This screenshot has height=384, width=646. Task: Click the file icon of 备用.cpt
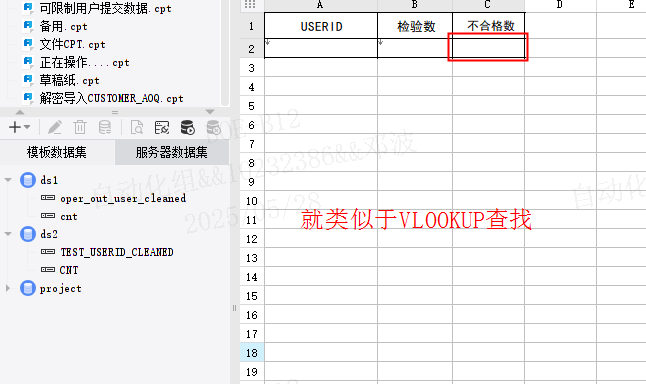[28, 26]
